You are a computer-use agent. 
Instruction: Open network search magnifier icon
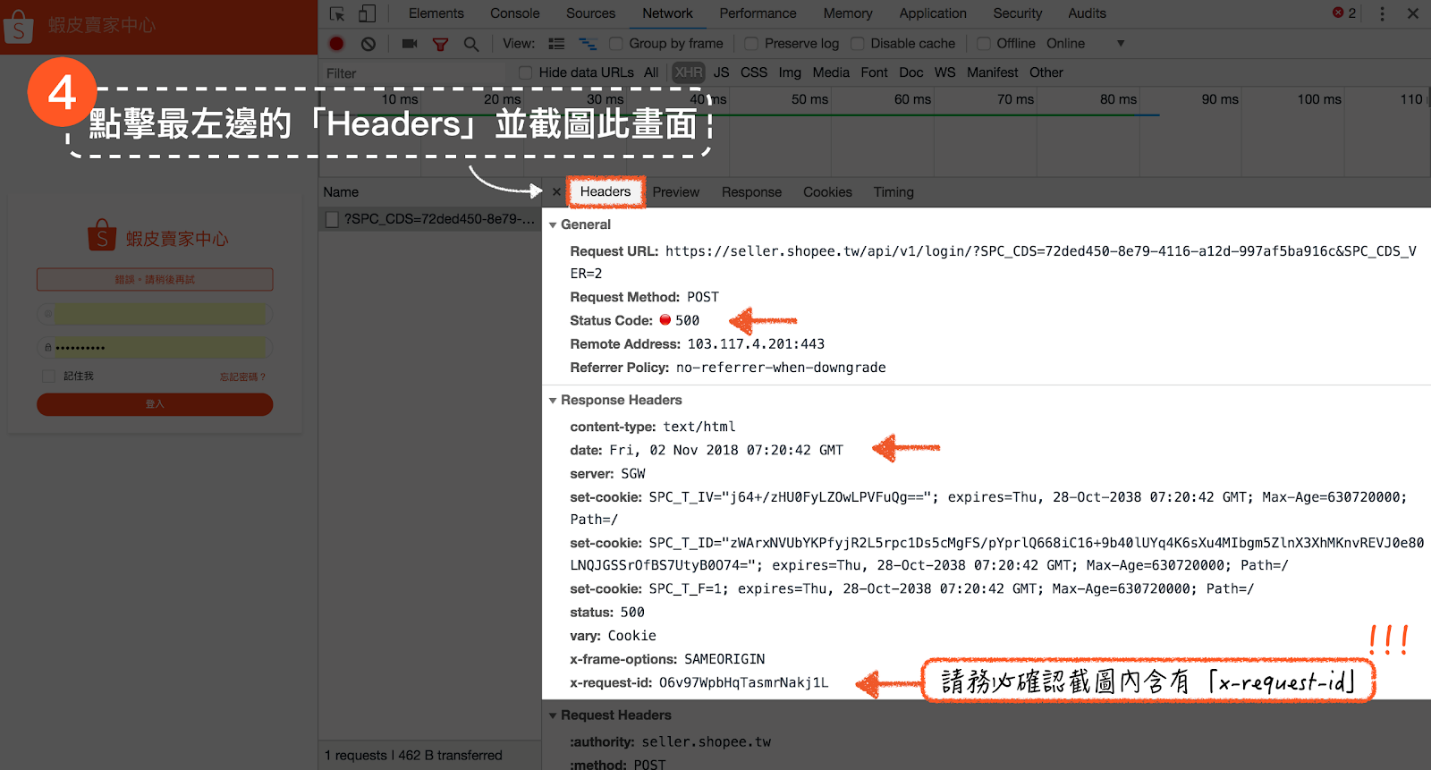(x=471, y=44)
